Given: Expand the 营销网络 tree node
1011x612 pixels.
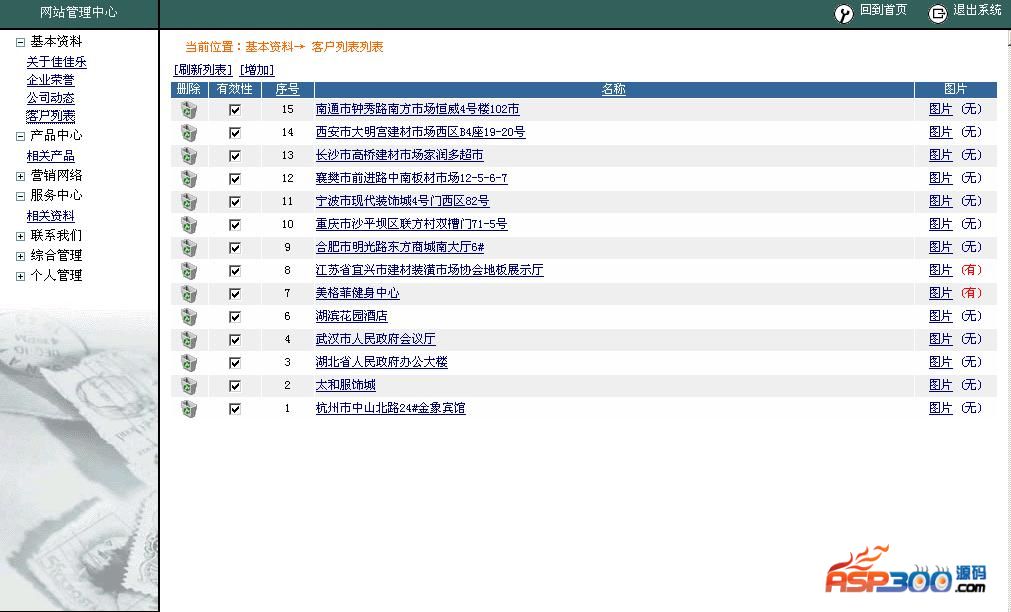Looking at the screenshot, I should [x=20, y=176].
